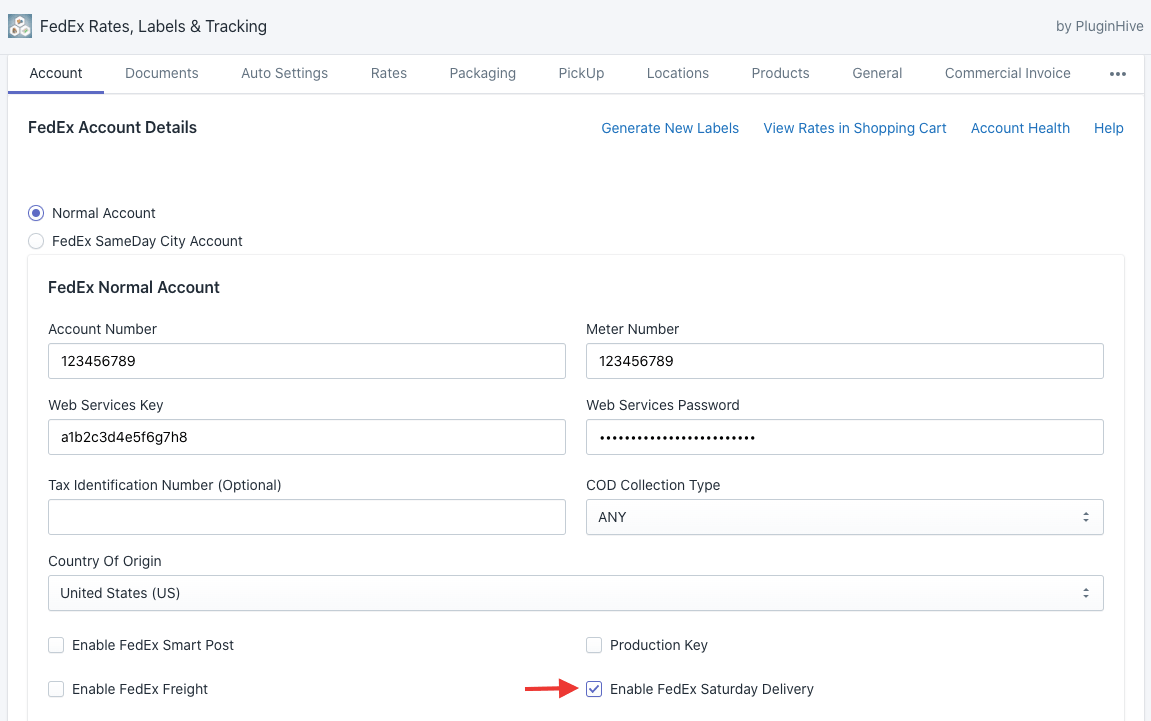Image resolution: width=1151 pixels, height=721 pixels.
Task: Click into the Account Number field
Action: (306, 361)
